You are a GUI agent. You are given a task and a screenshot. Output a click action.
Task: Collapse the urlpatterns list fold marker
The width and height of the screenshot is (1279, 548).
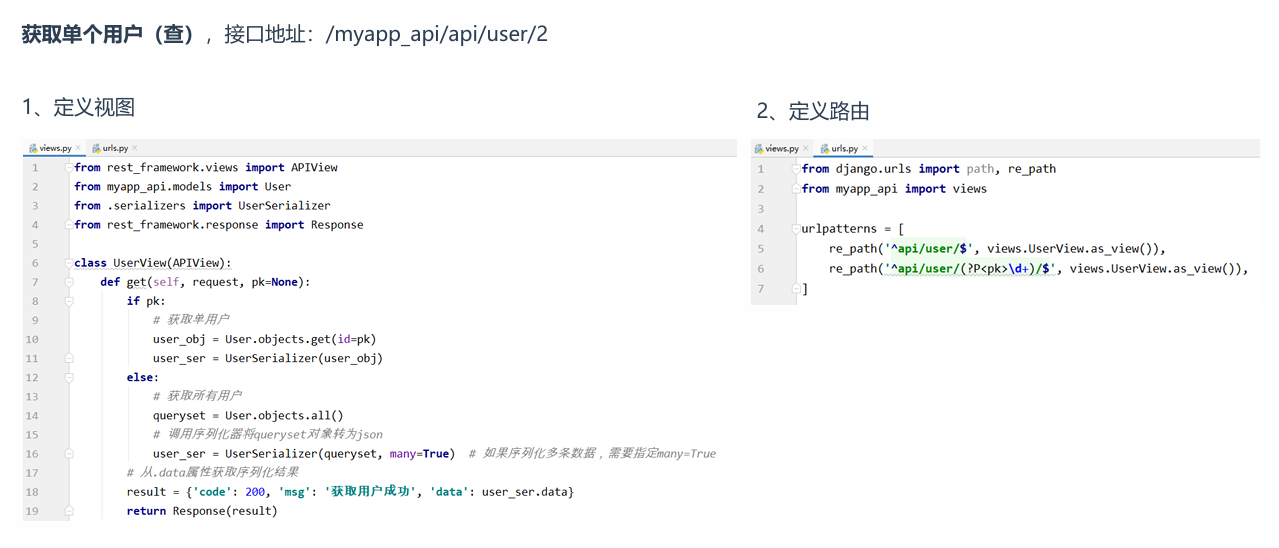click(x=796, y=229)
